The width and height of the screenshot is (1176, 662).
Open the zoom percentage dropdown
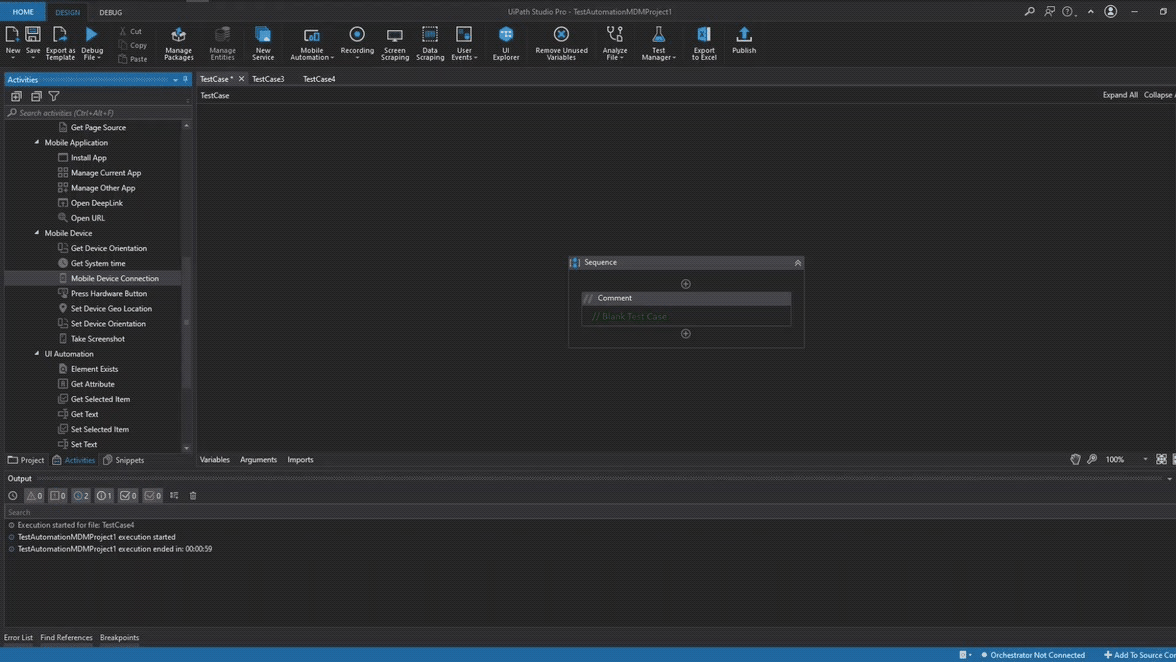(1145, 460)
